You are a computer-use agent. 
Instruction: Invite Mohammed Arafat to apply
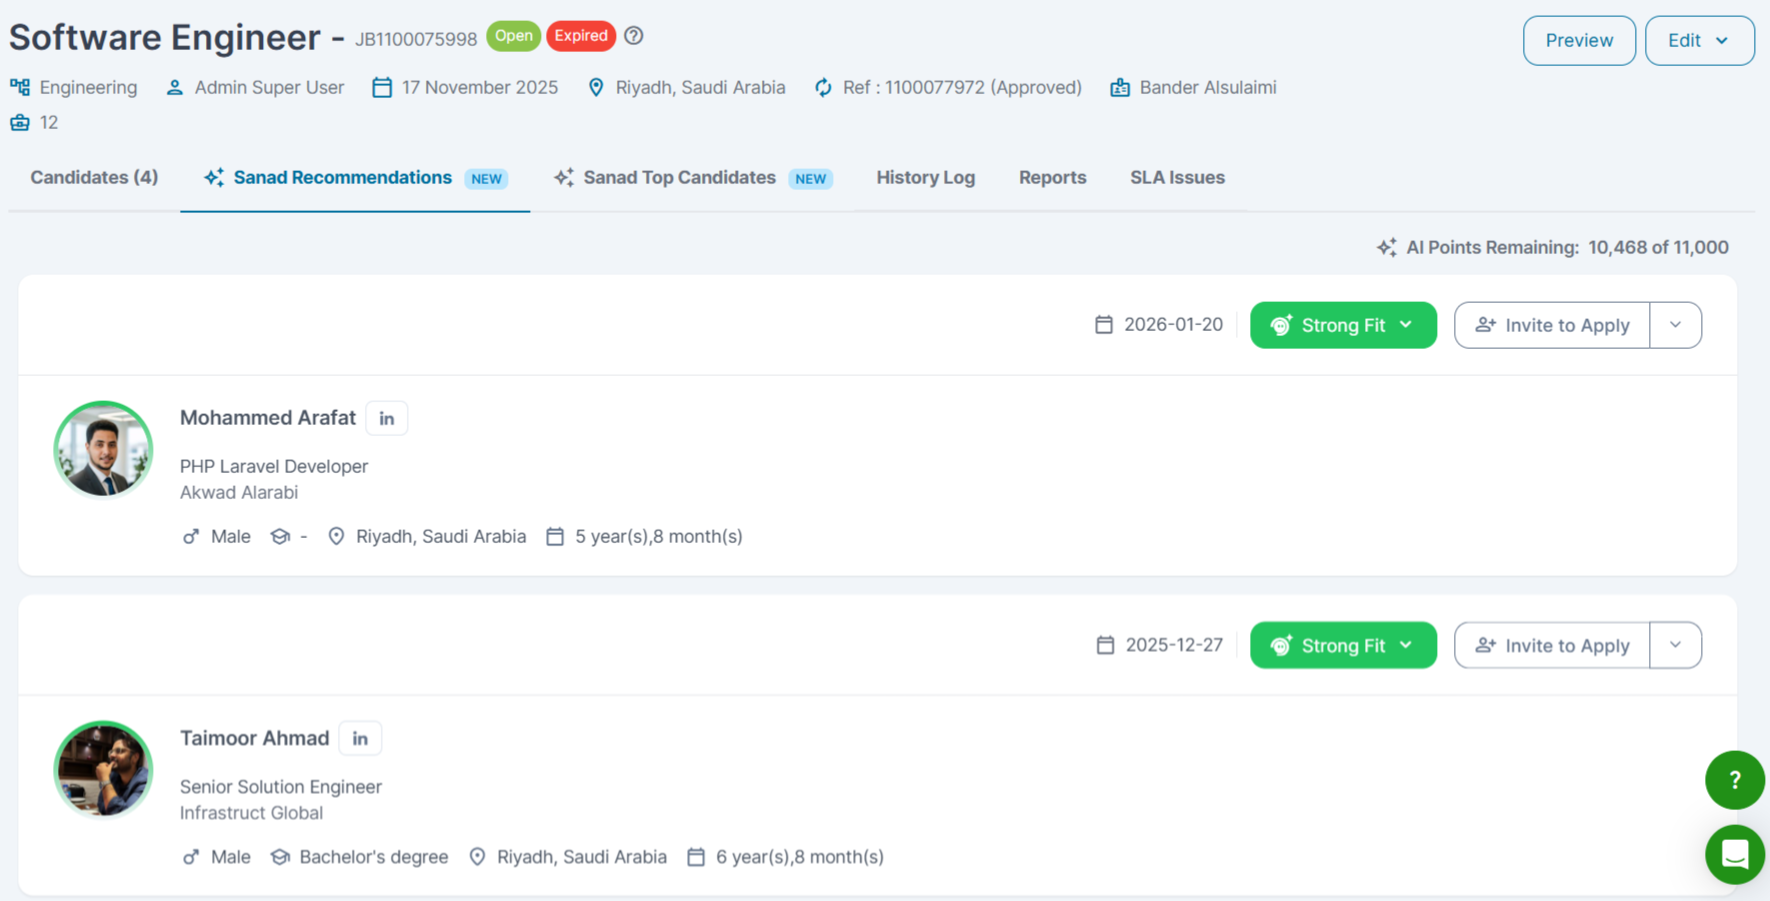tap(1552, 326)
